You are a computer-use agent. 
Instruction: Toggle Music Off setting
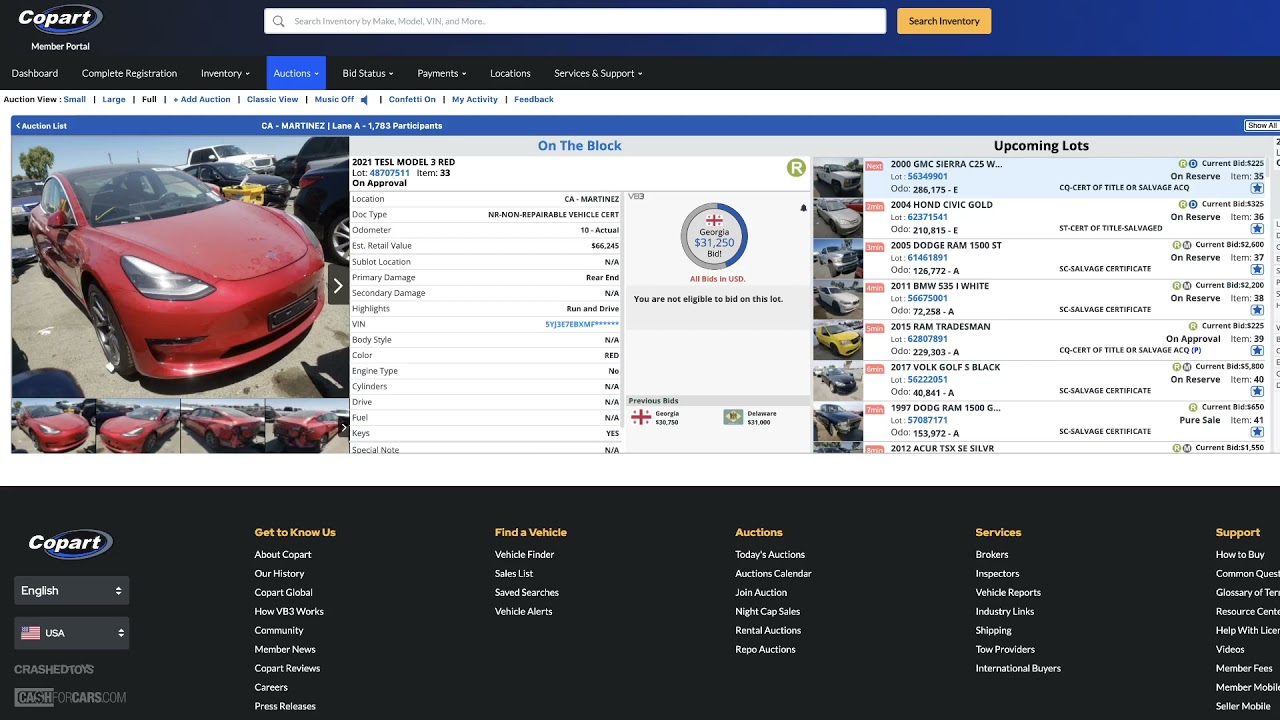(x=334, y=100)
